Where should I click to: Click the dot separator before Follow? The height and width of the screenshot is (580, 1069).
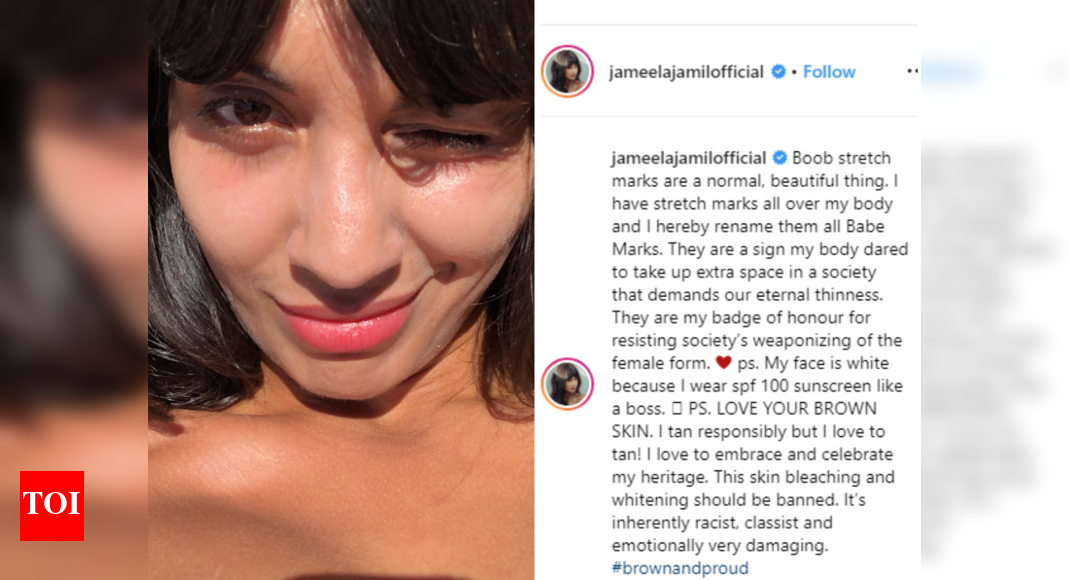click(794, 72)
